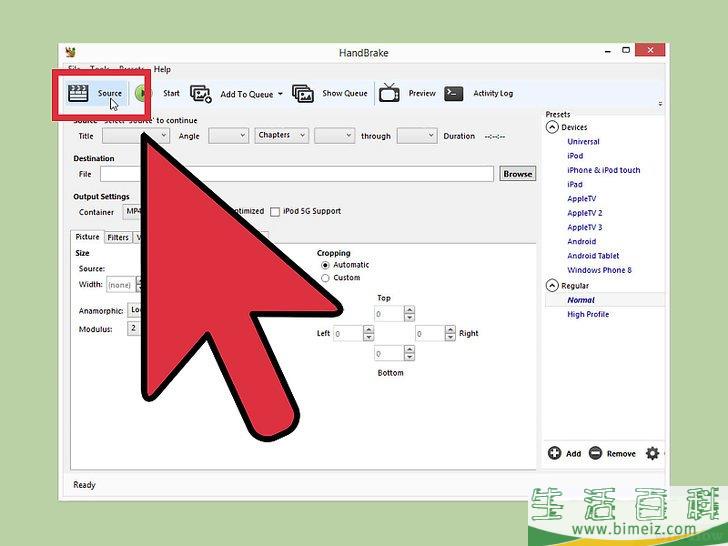Click the Add To Queue picture icon
This screenshot has height=546, width=728.
click(201, 93)
